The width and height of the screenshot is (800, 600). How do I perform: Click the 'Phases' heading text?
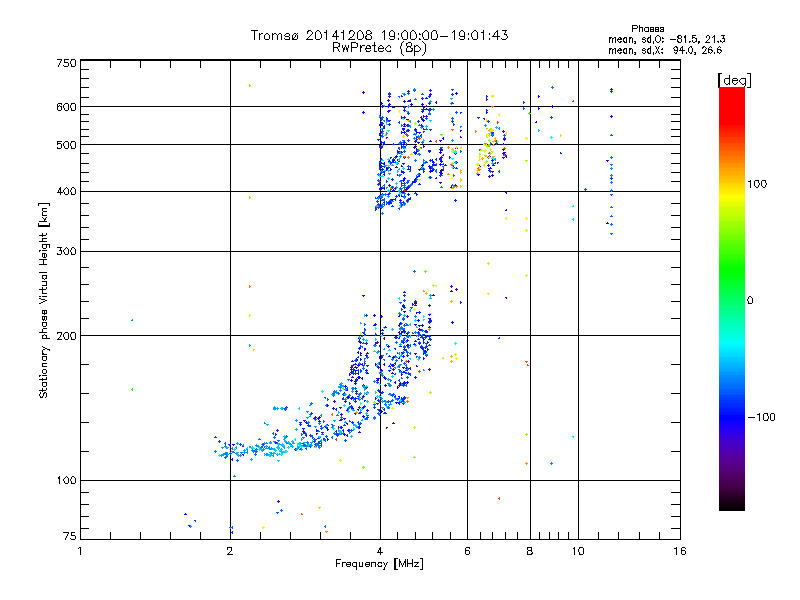coord(647,29)
